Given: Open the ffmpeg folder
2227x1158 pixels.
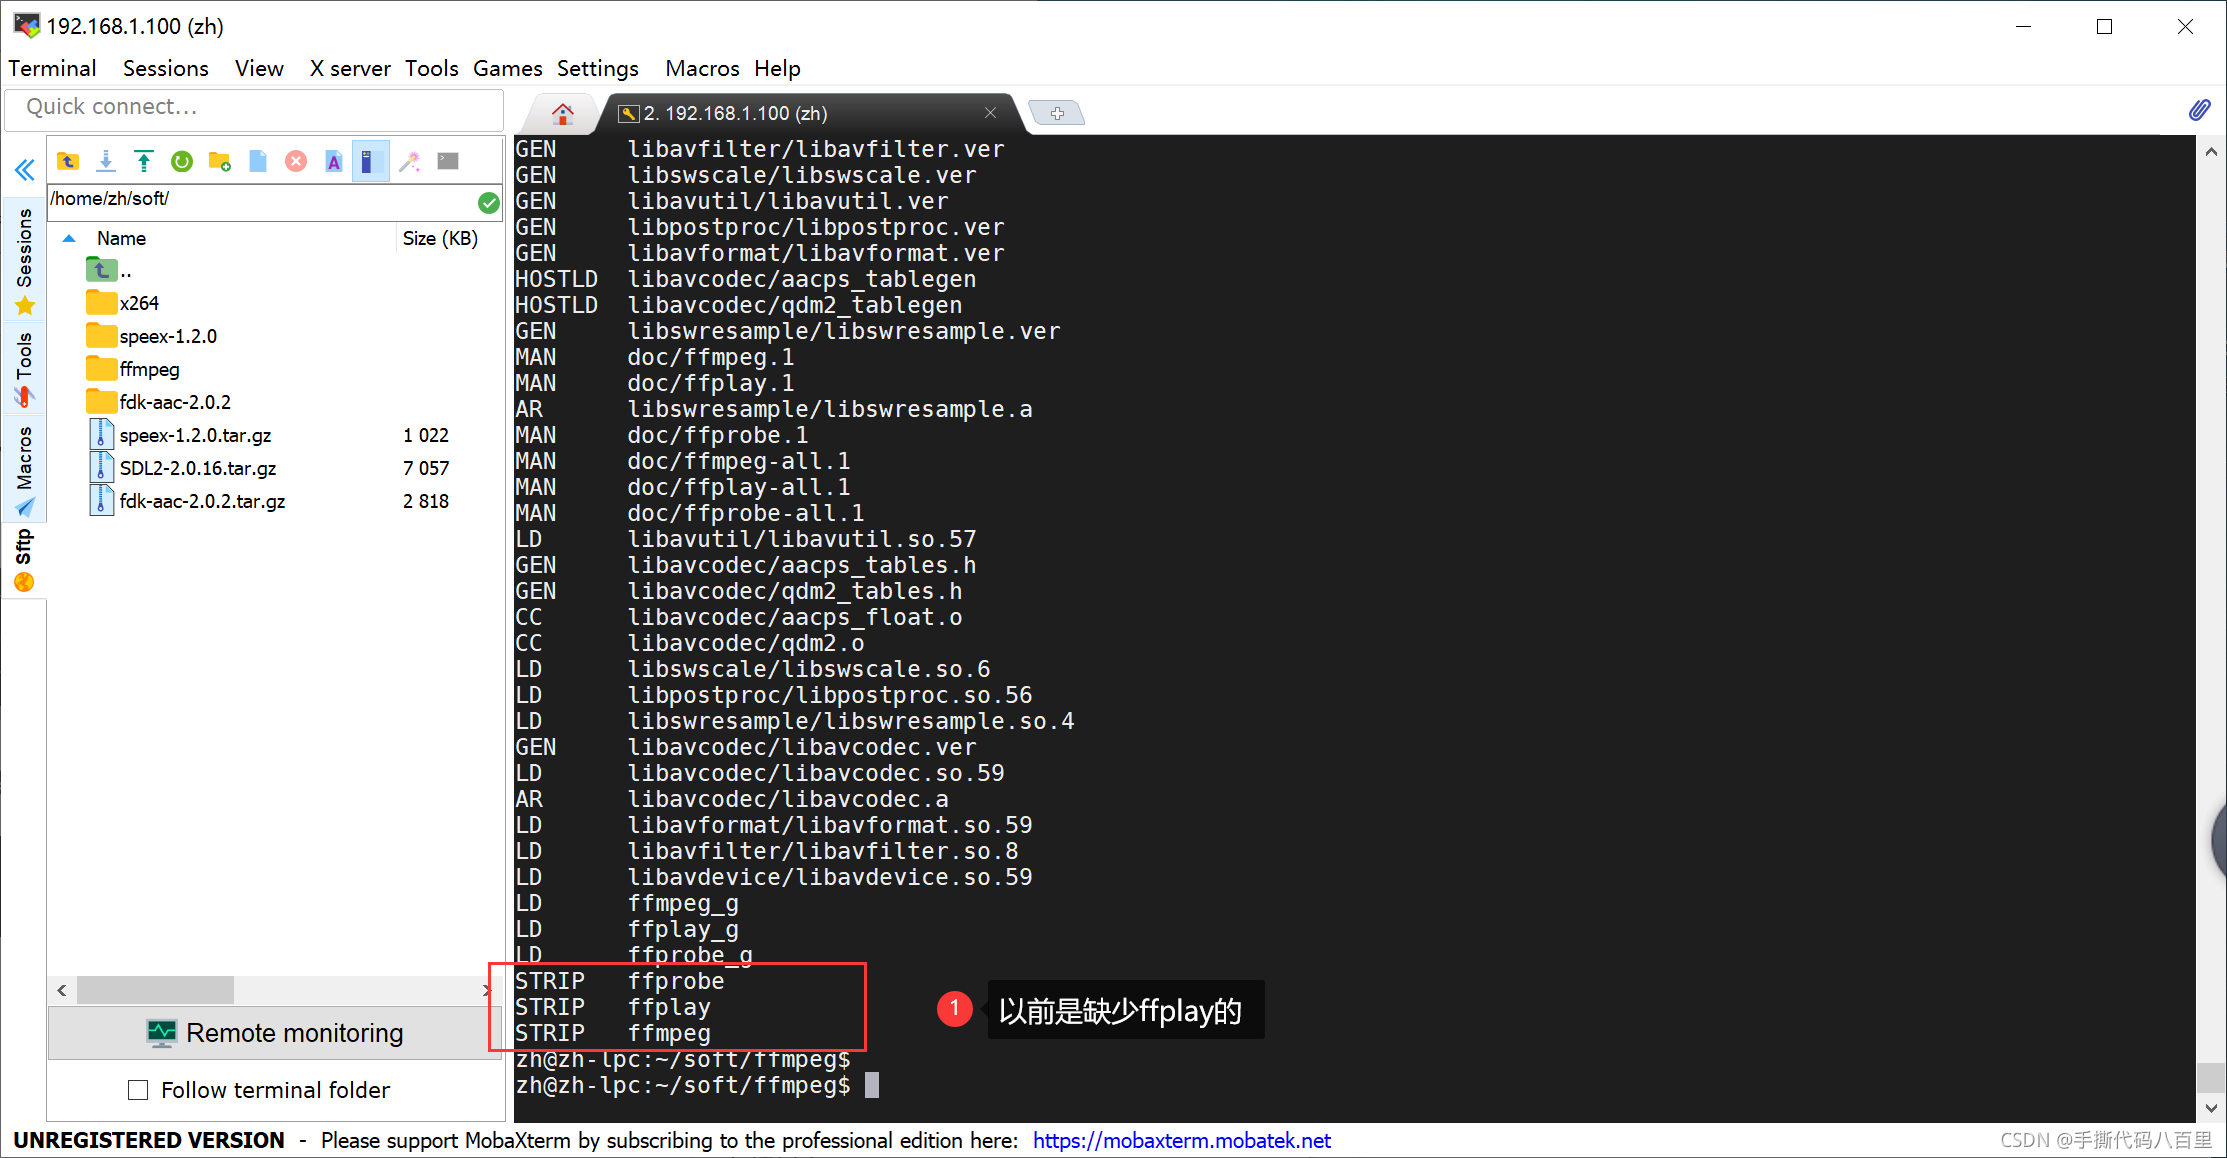Looking at the screenshot, I should [149, 369].
